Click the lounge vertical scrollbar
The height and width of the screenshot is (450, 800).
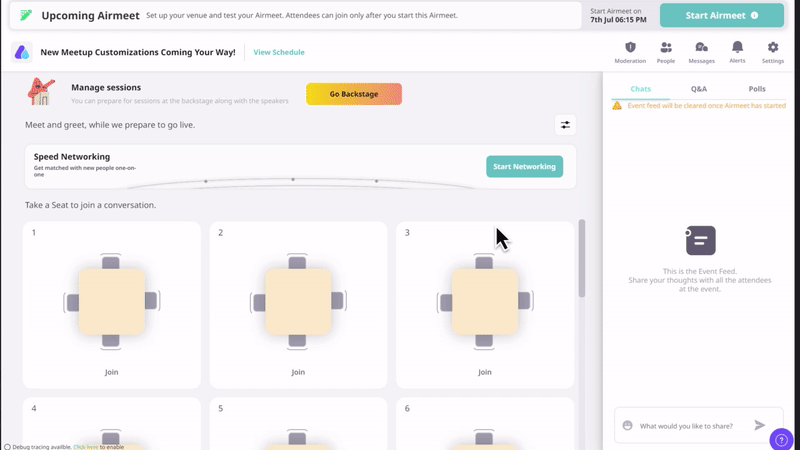pos(582,259)
